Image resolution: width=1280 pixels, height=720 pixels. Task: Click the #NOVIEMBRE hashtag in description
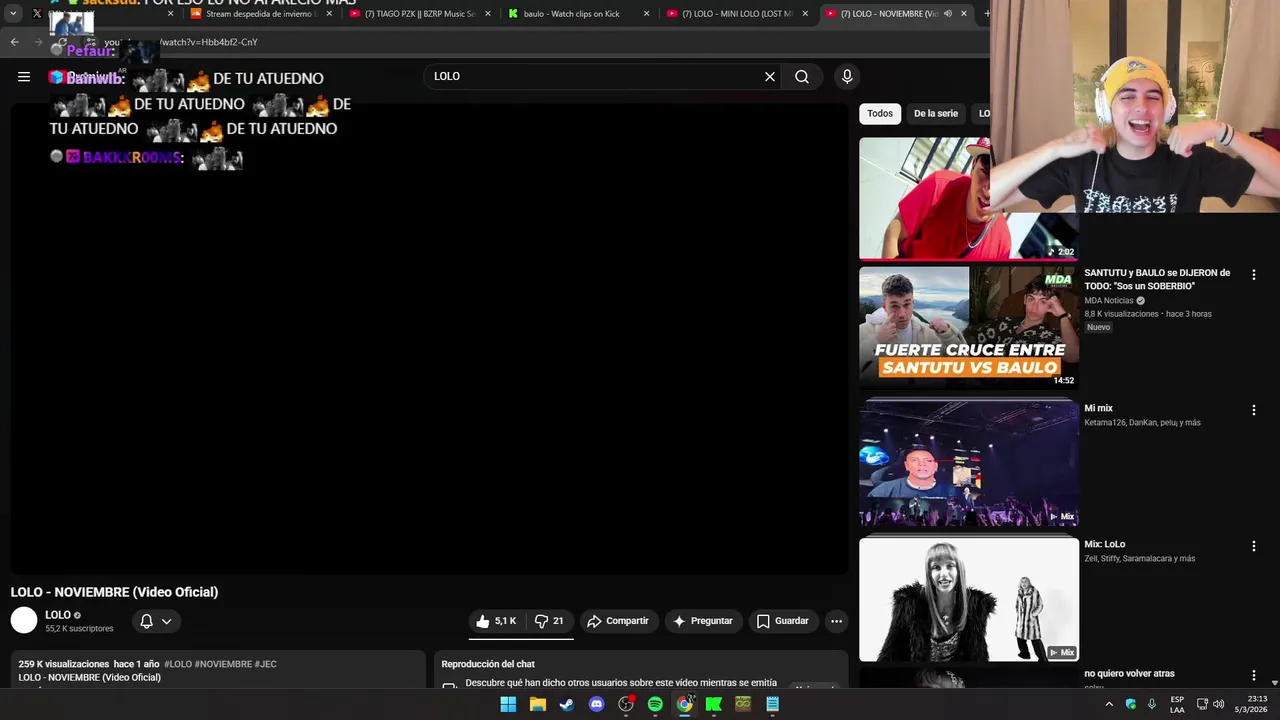223,664
